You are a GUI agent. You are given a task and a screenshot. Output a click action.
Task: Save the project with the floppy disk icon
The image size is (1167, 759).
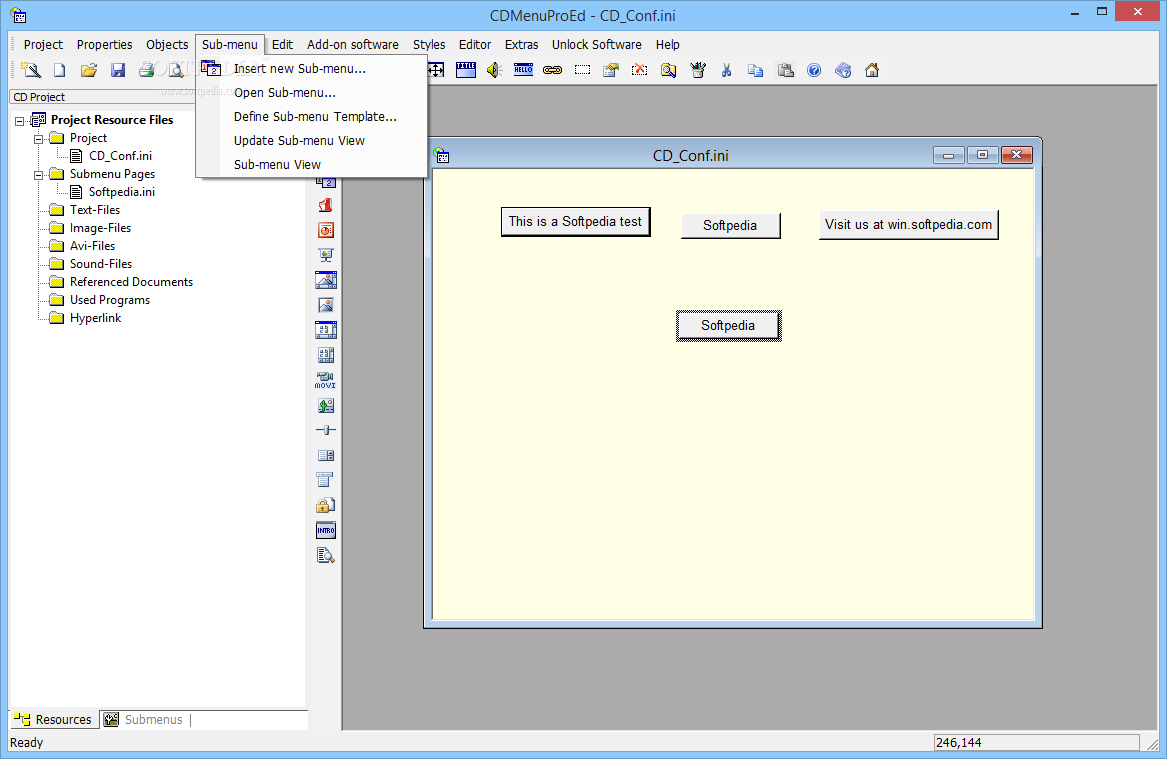click(118, 70)
